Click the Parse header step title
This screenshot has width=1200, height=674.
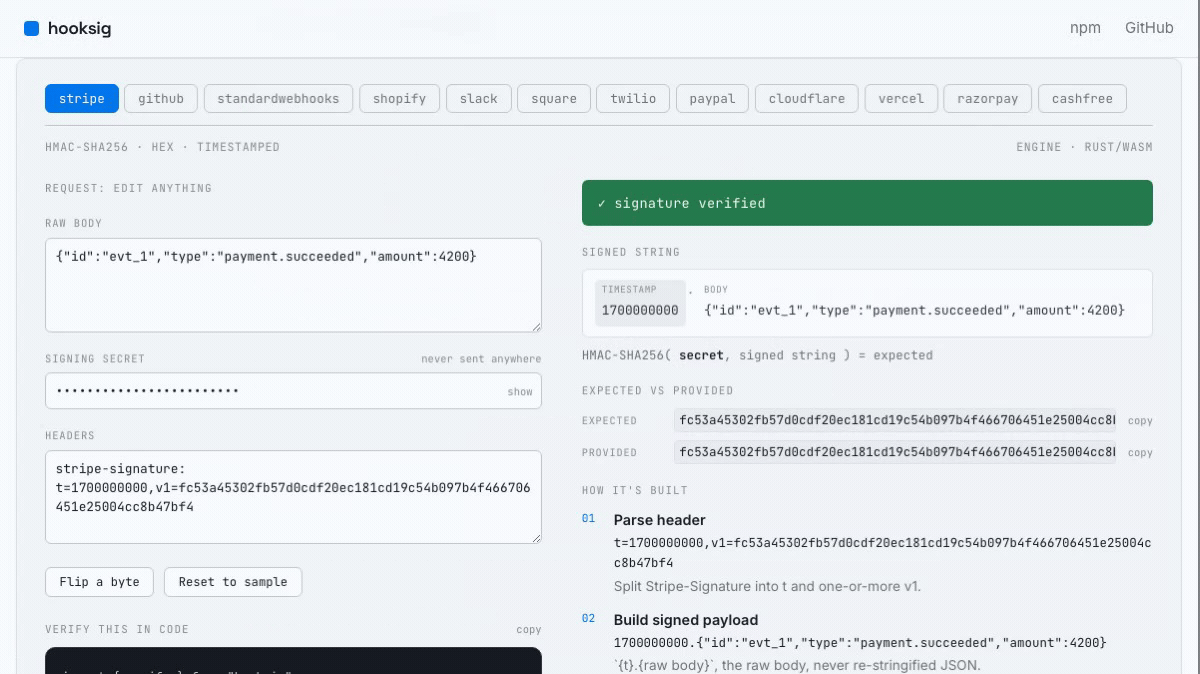(659, 520)
